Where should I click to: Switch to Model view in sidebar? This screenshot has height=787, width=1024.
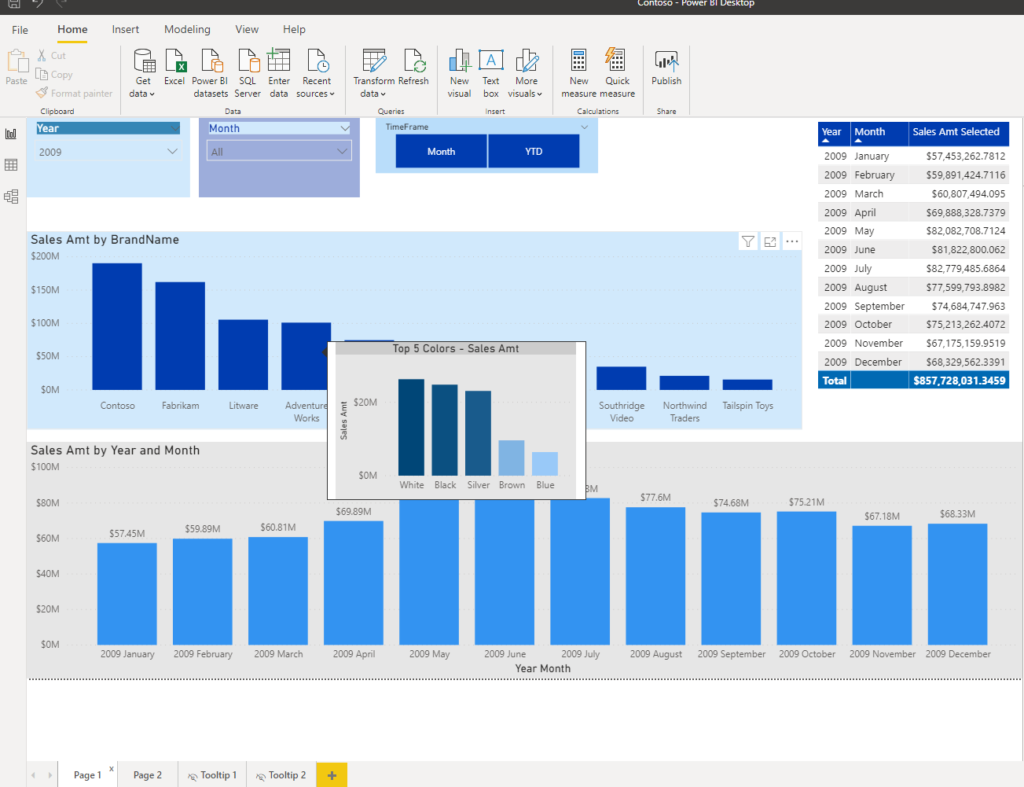click(x=11, y=197)
